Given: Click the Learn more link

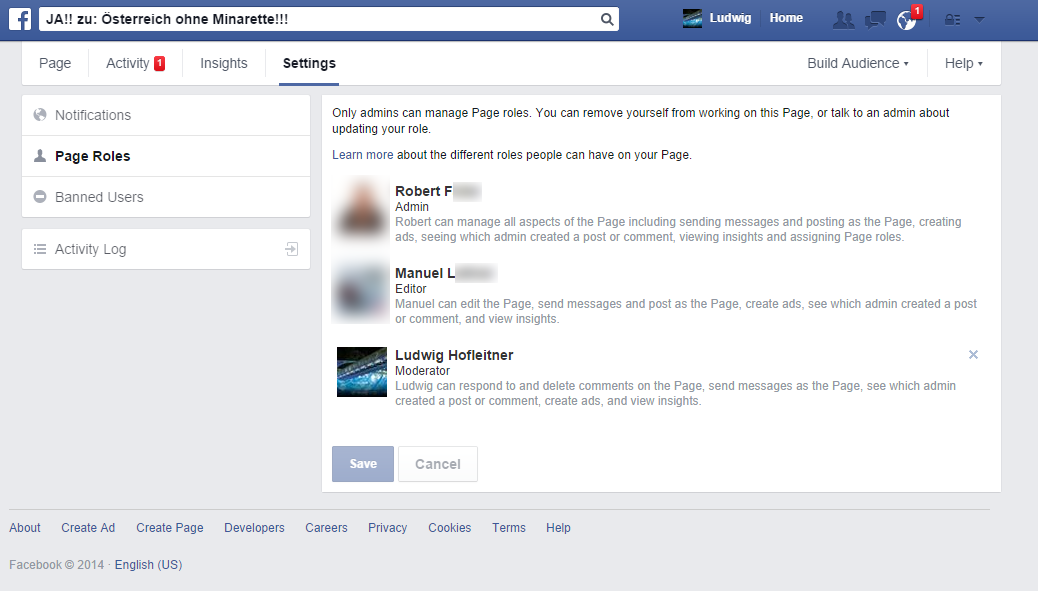Looking at the screenshot, I should click(363, 155).
